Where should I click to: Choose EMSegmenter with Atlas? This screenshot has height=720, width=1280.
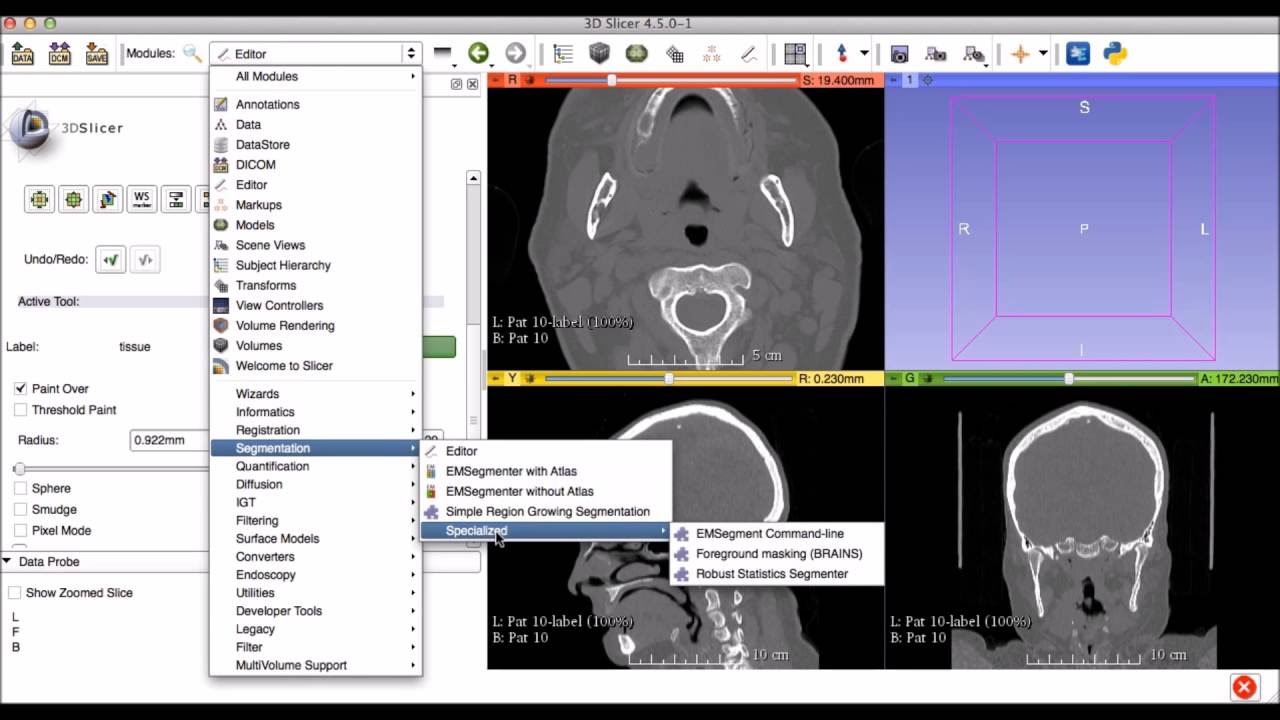[545, 471]
